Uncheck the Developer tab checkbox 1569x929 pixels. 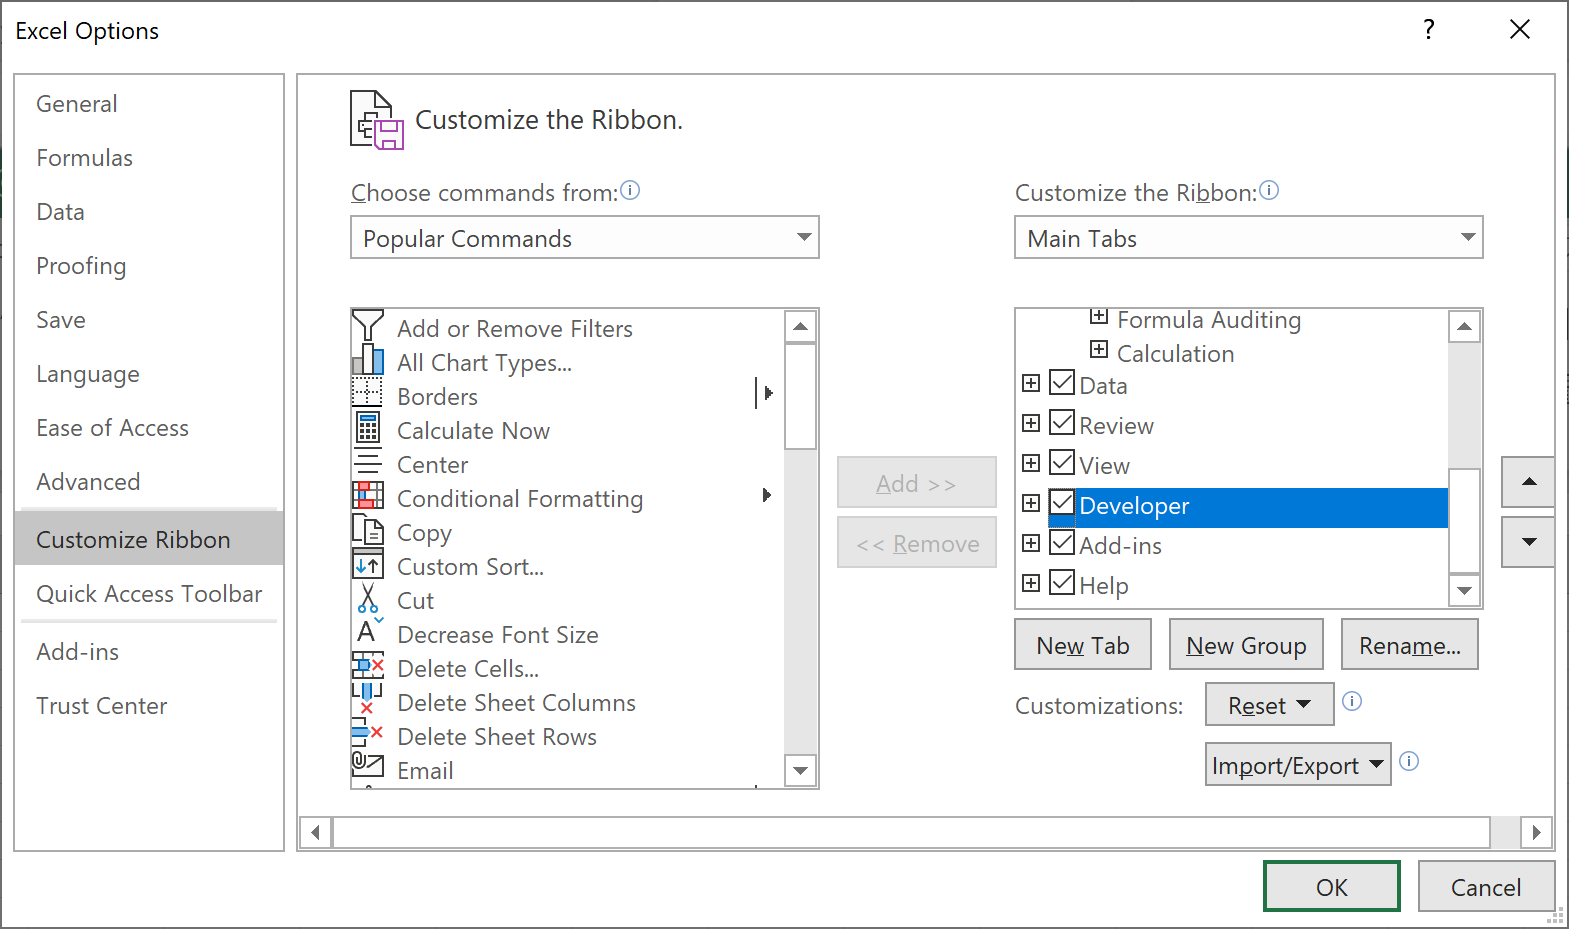(x=1062, y=504)
